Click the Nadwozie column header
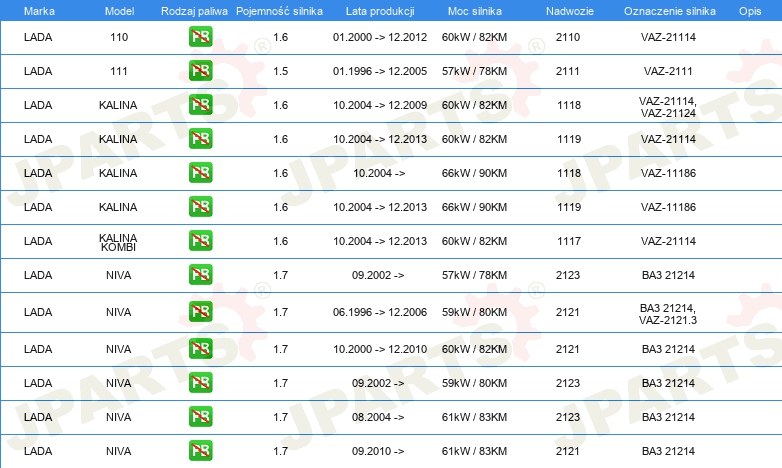 (570, 11)
